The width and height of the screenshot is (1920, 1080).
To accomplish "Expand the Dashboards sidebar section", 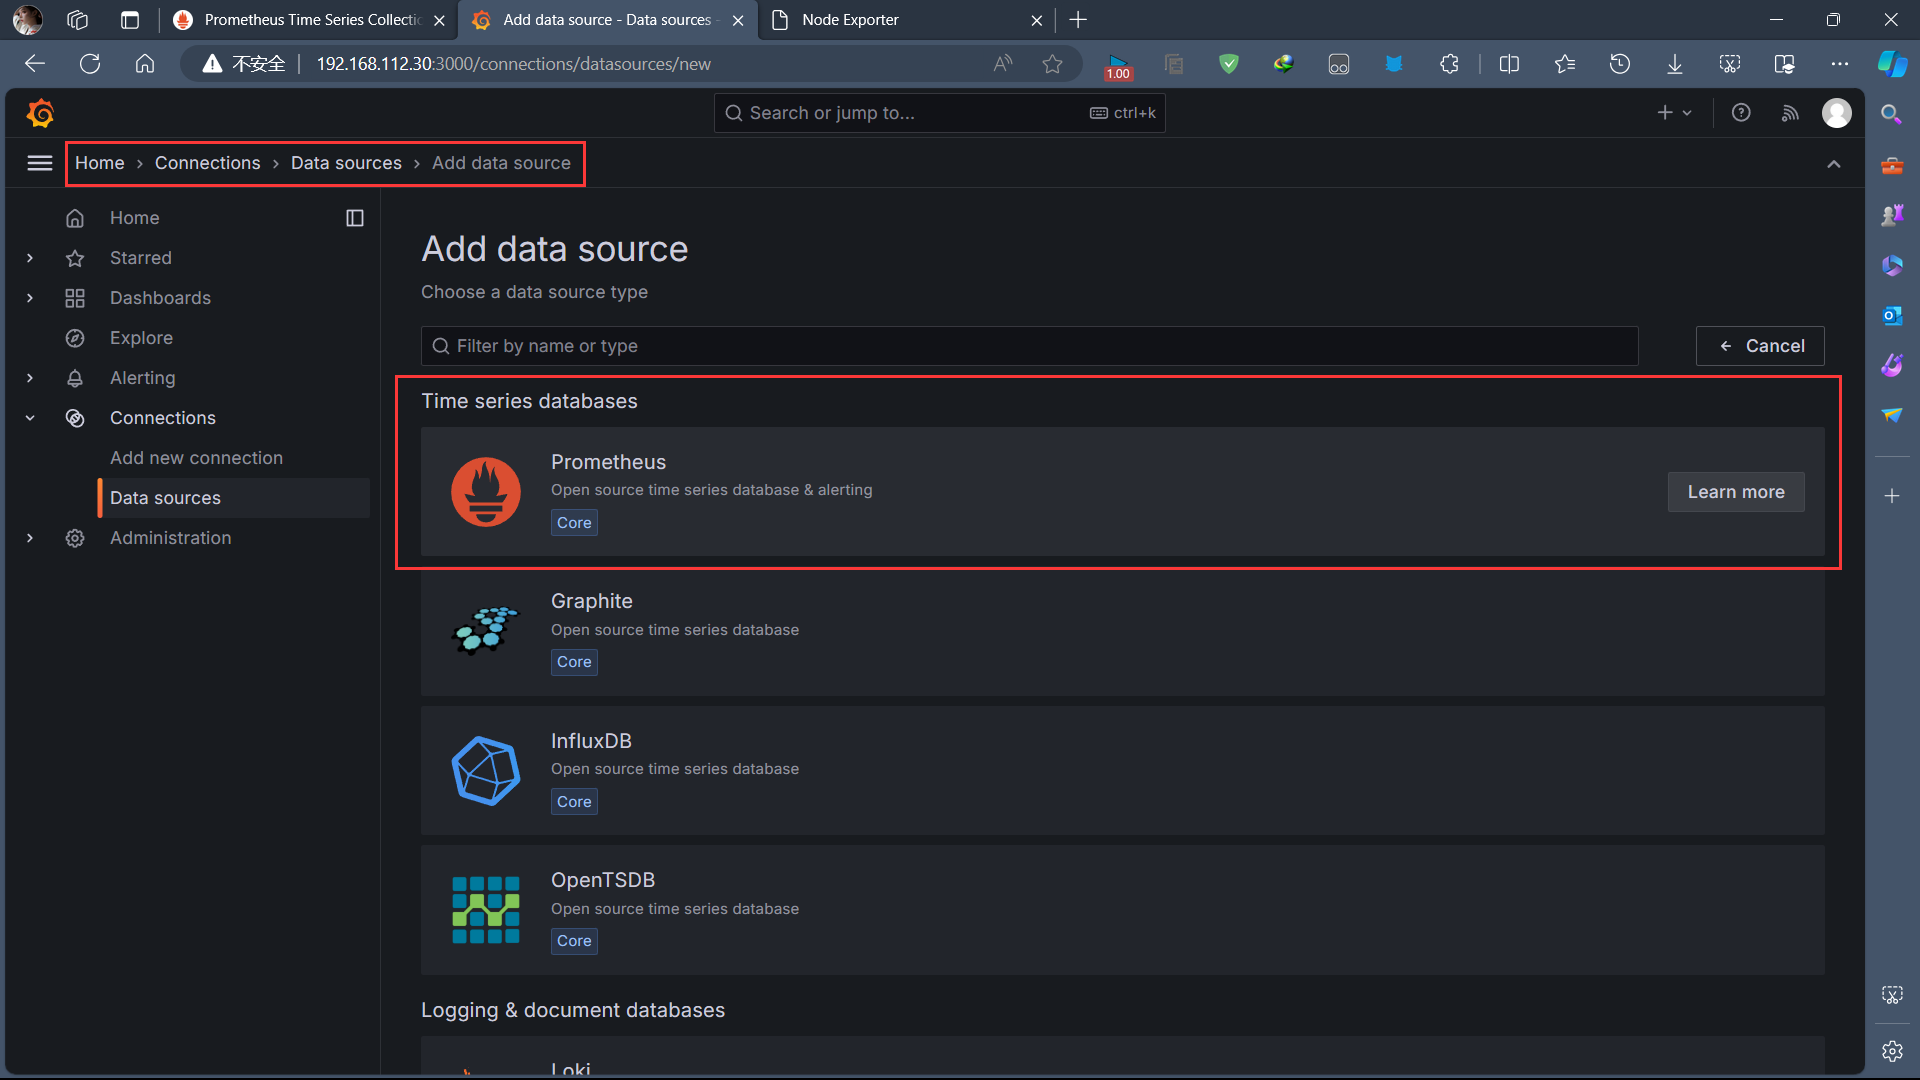I will point(29,298).
